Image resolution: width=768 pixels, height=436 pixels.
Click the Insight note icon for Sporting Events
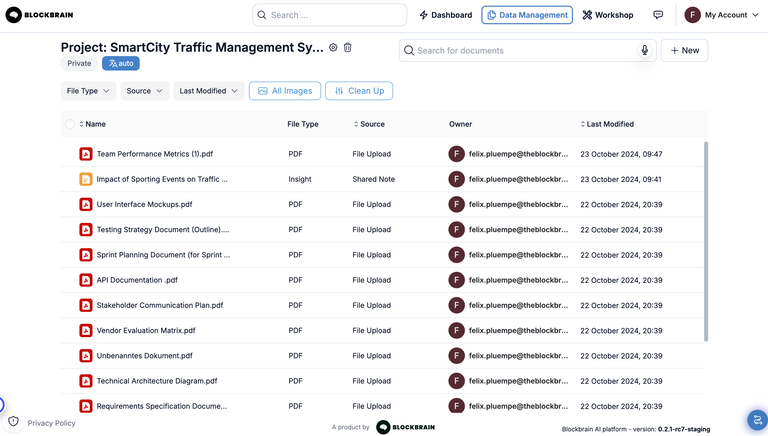[86, 180]
